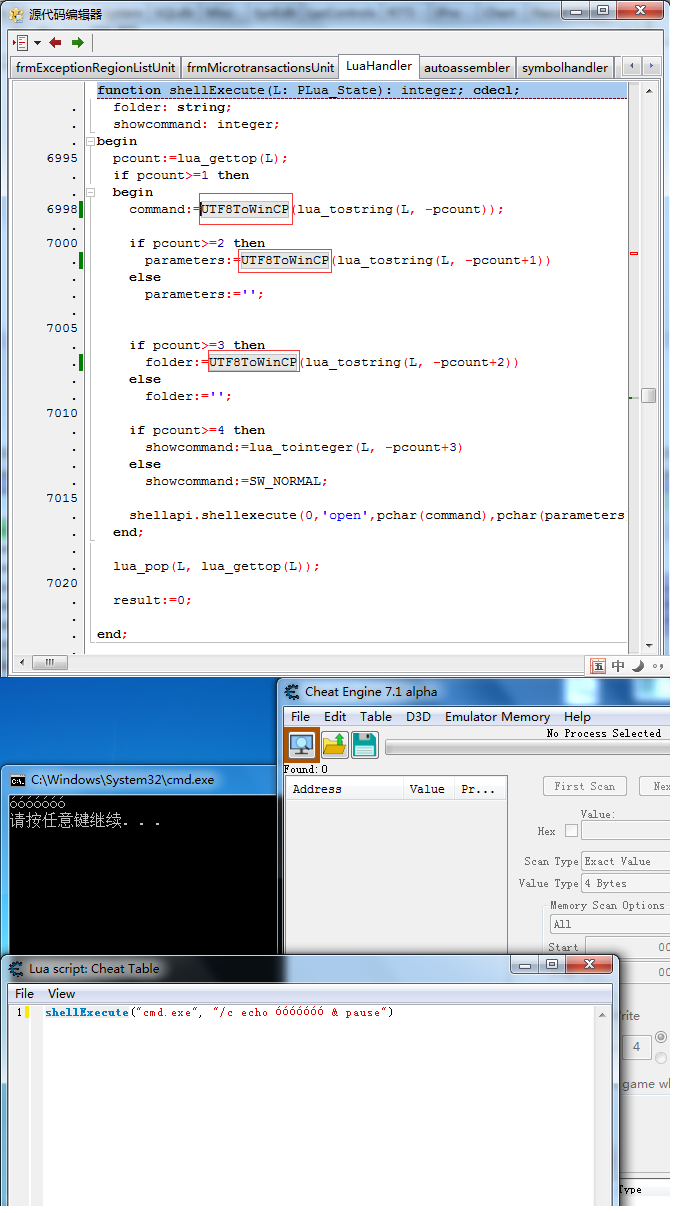Click the Cheat Engine open process icon
This screenshot has height=1213, width=673.
pyautogui.click(x=302, y=745)
